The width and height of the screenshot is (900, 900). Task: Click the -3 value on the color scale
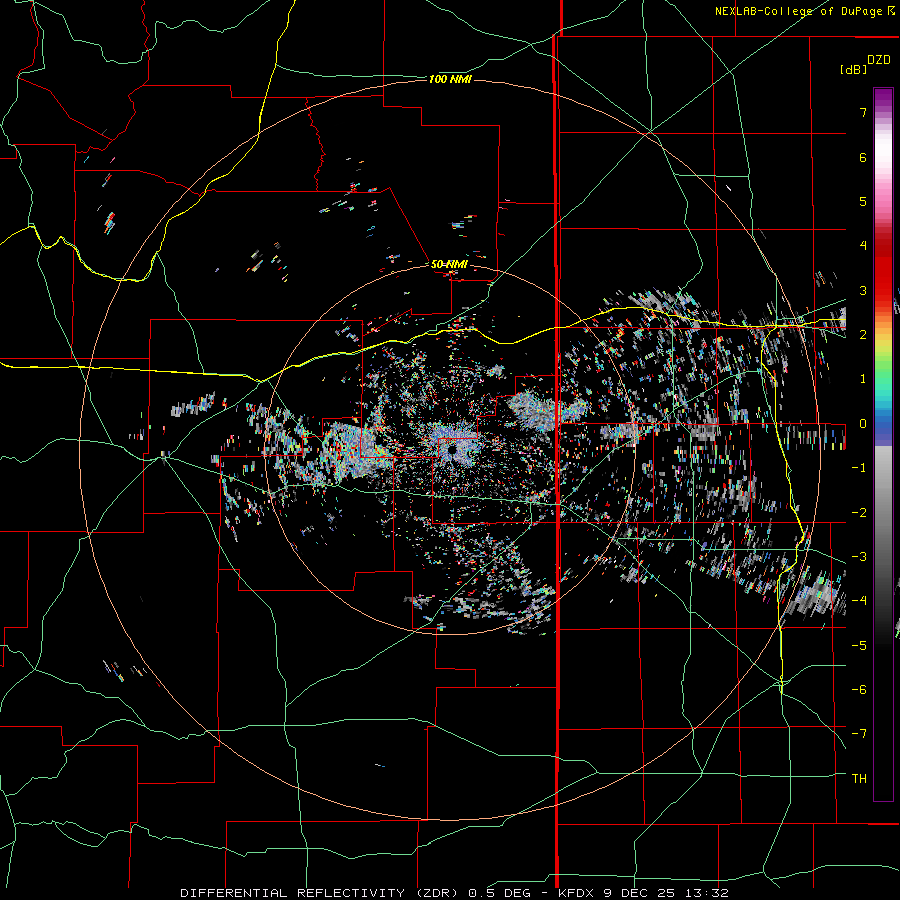pyautogui.click(x=859, y=557)
